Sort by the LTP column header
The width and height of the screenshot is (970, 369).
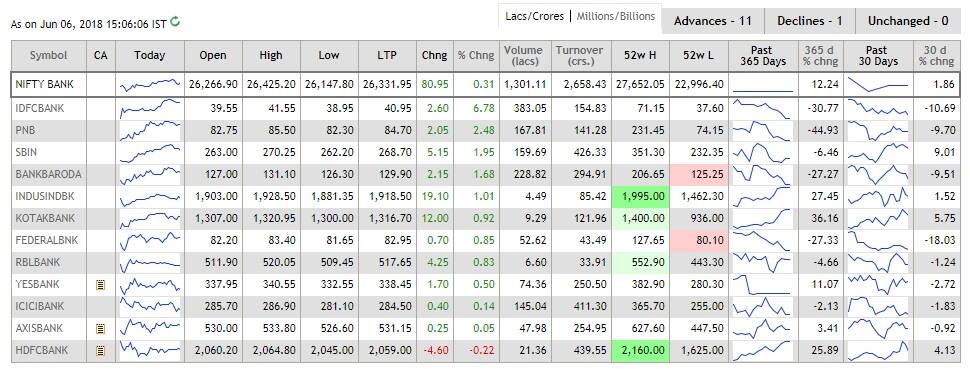(387, 55)
